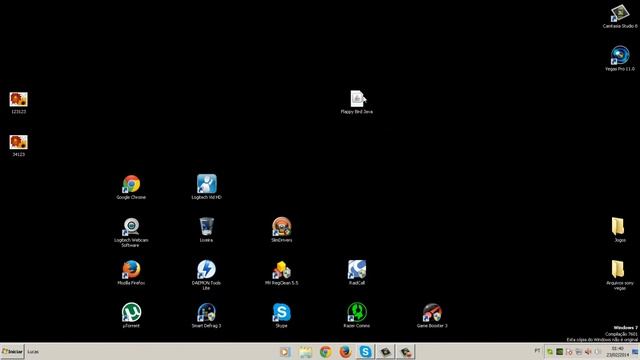Viewport: 640px width, 360px height.
Task: Select the SlimDrivers desktop shortcut
Action: 282,230
